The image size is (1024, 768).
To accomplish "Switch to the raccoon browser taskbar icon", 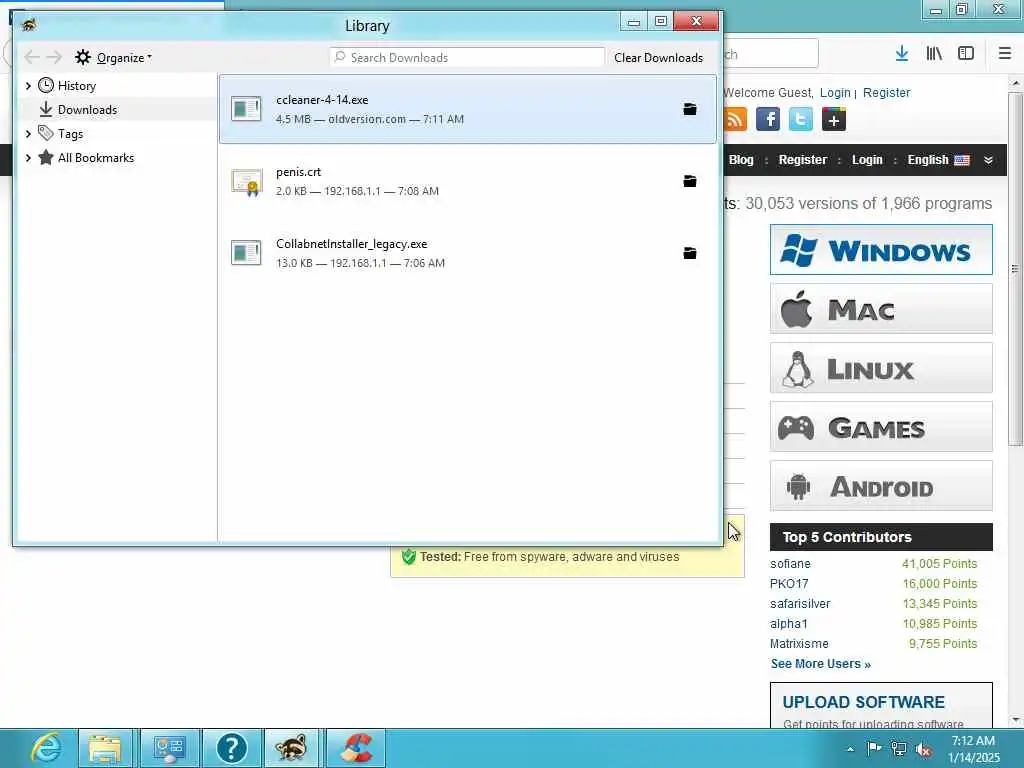I will [x=291, y=748].
